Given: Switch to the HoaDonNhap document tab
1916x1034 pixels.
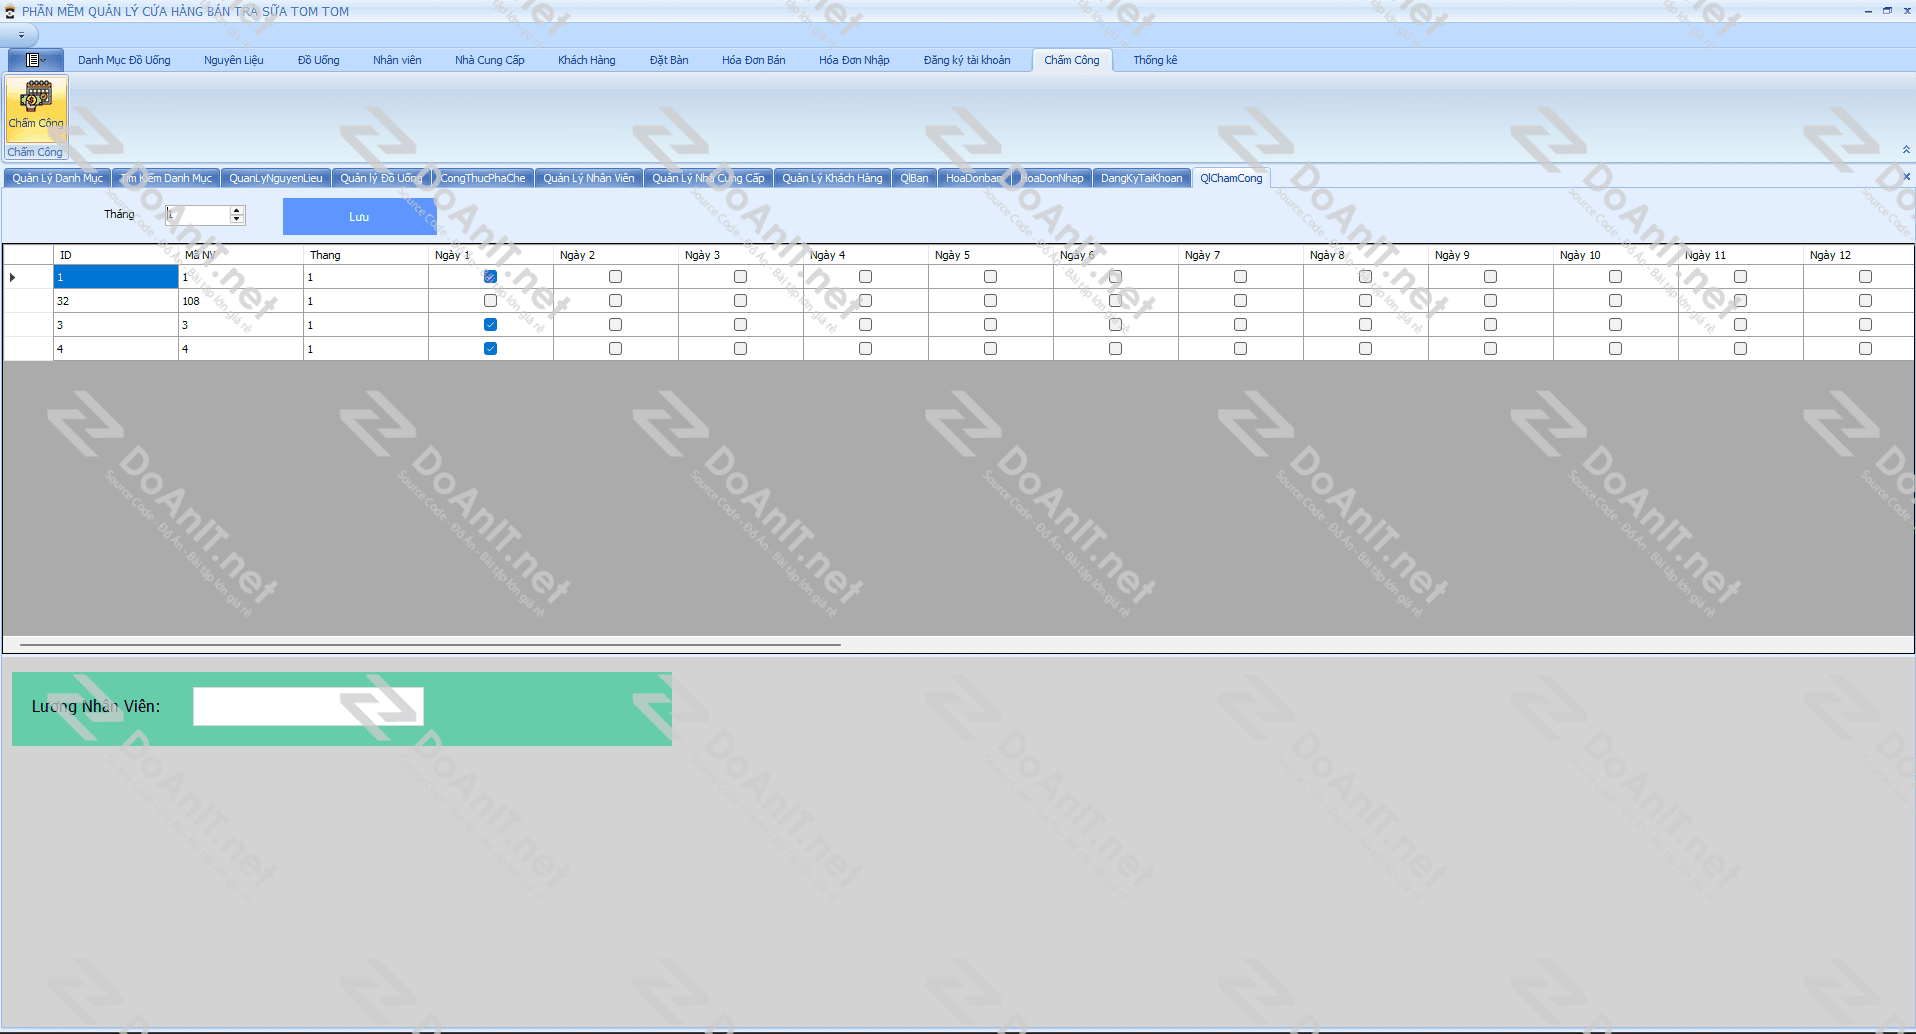Looking at the screenshot, I should (x=1052, y=178).
